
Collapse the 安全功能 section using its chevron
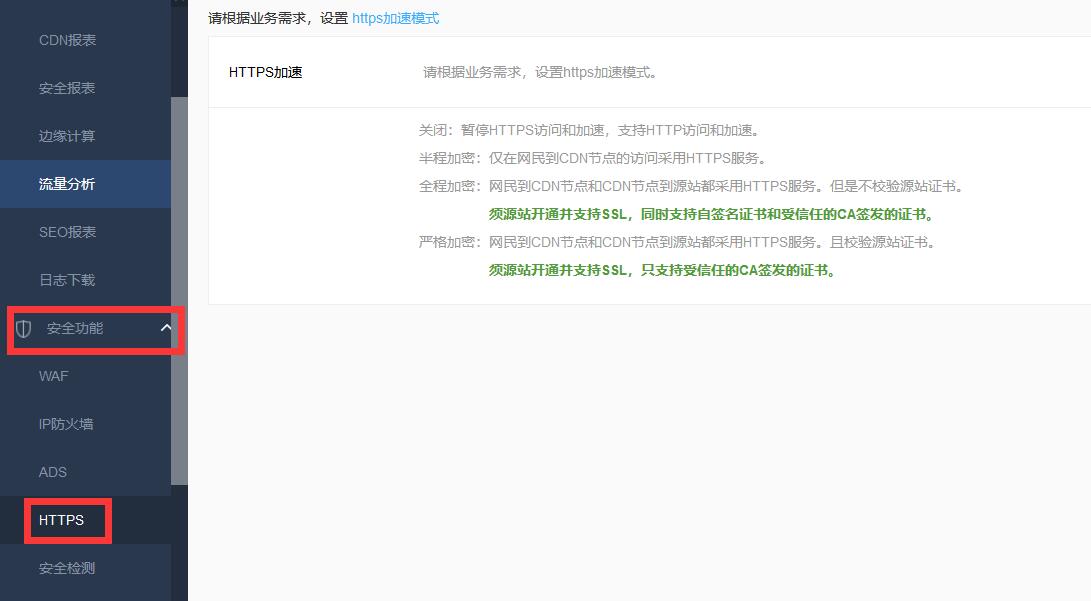tap(166, 327)
